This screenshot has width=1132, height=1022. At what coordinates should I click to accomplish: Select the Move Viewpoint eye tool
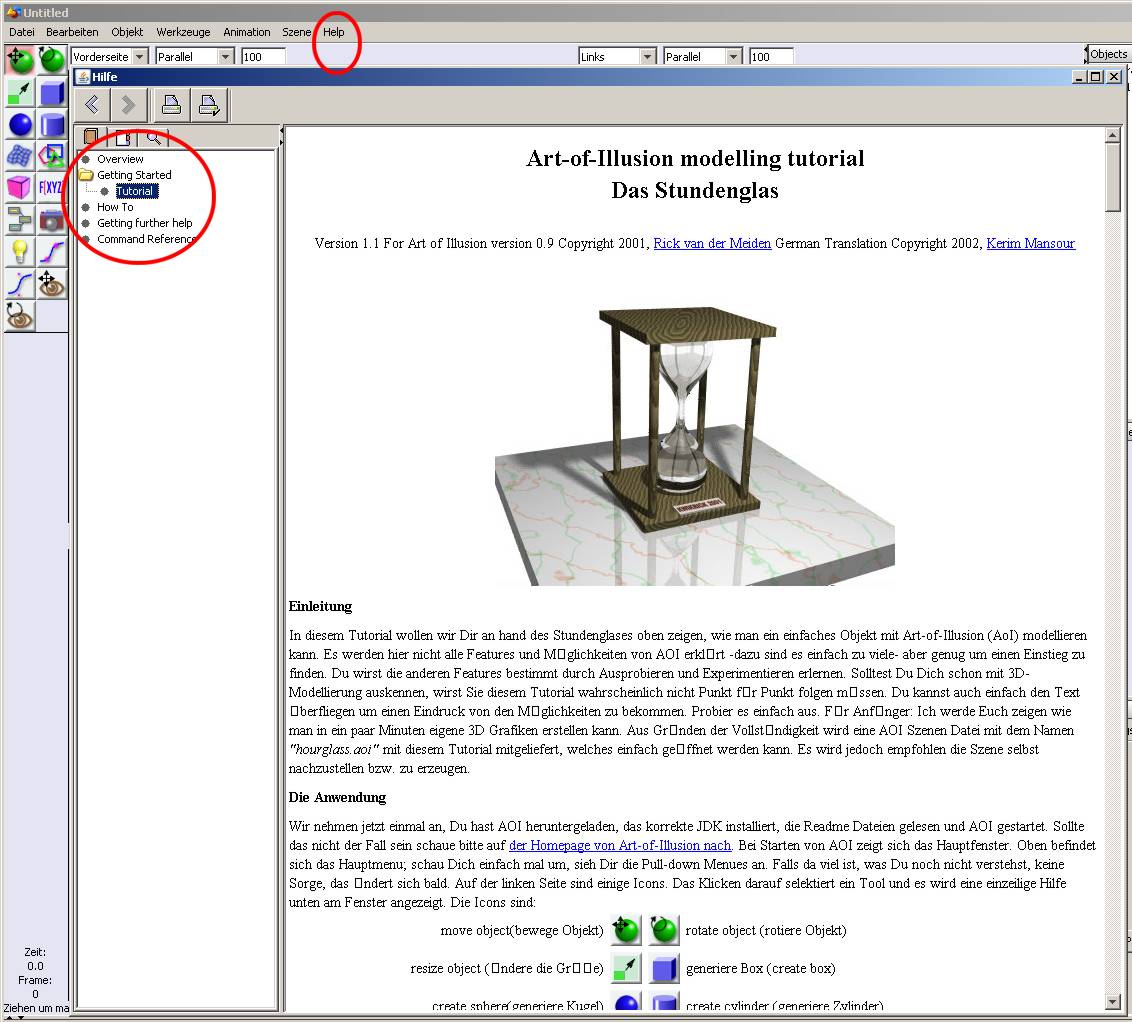52,284
